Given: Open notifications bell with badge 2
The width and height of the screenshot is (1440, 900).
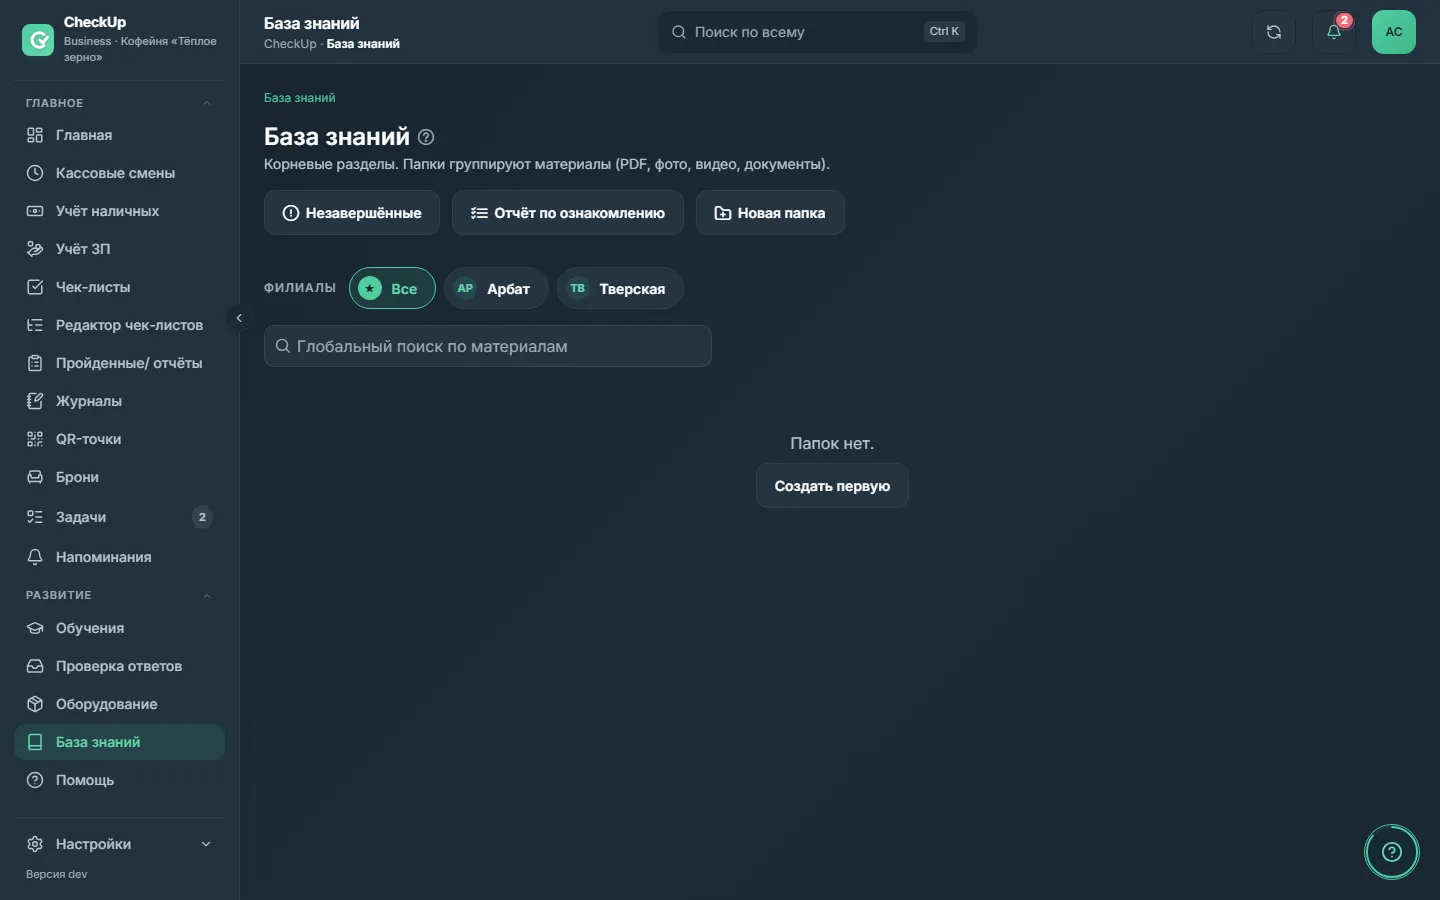Looking at the screenshot, I should [x=1334, y=32].
